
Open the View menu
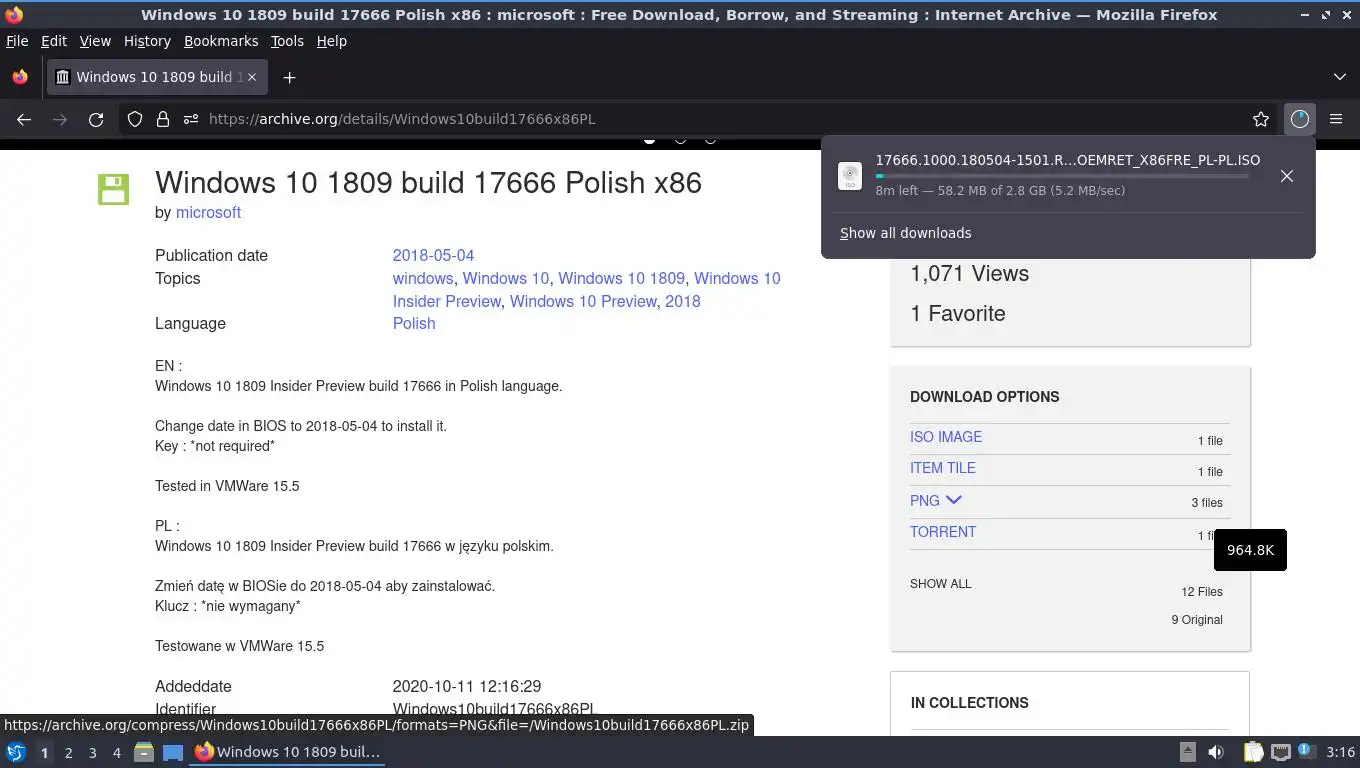[95, 41]
